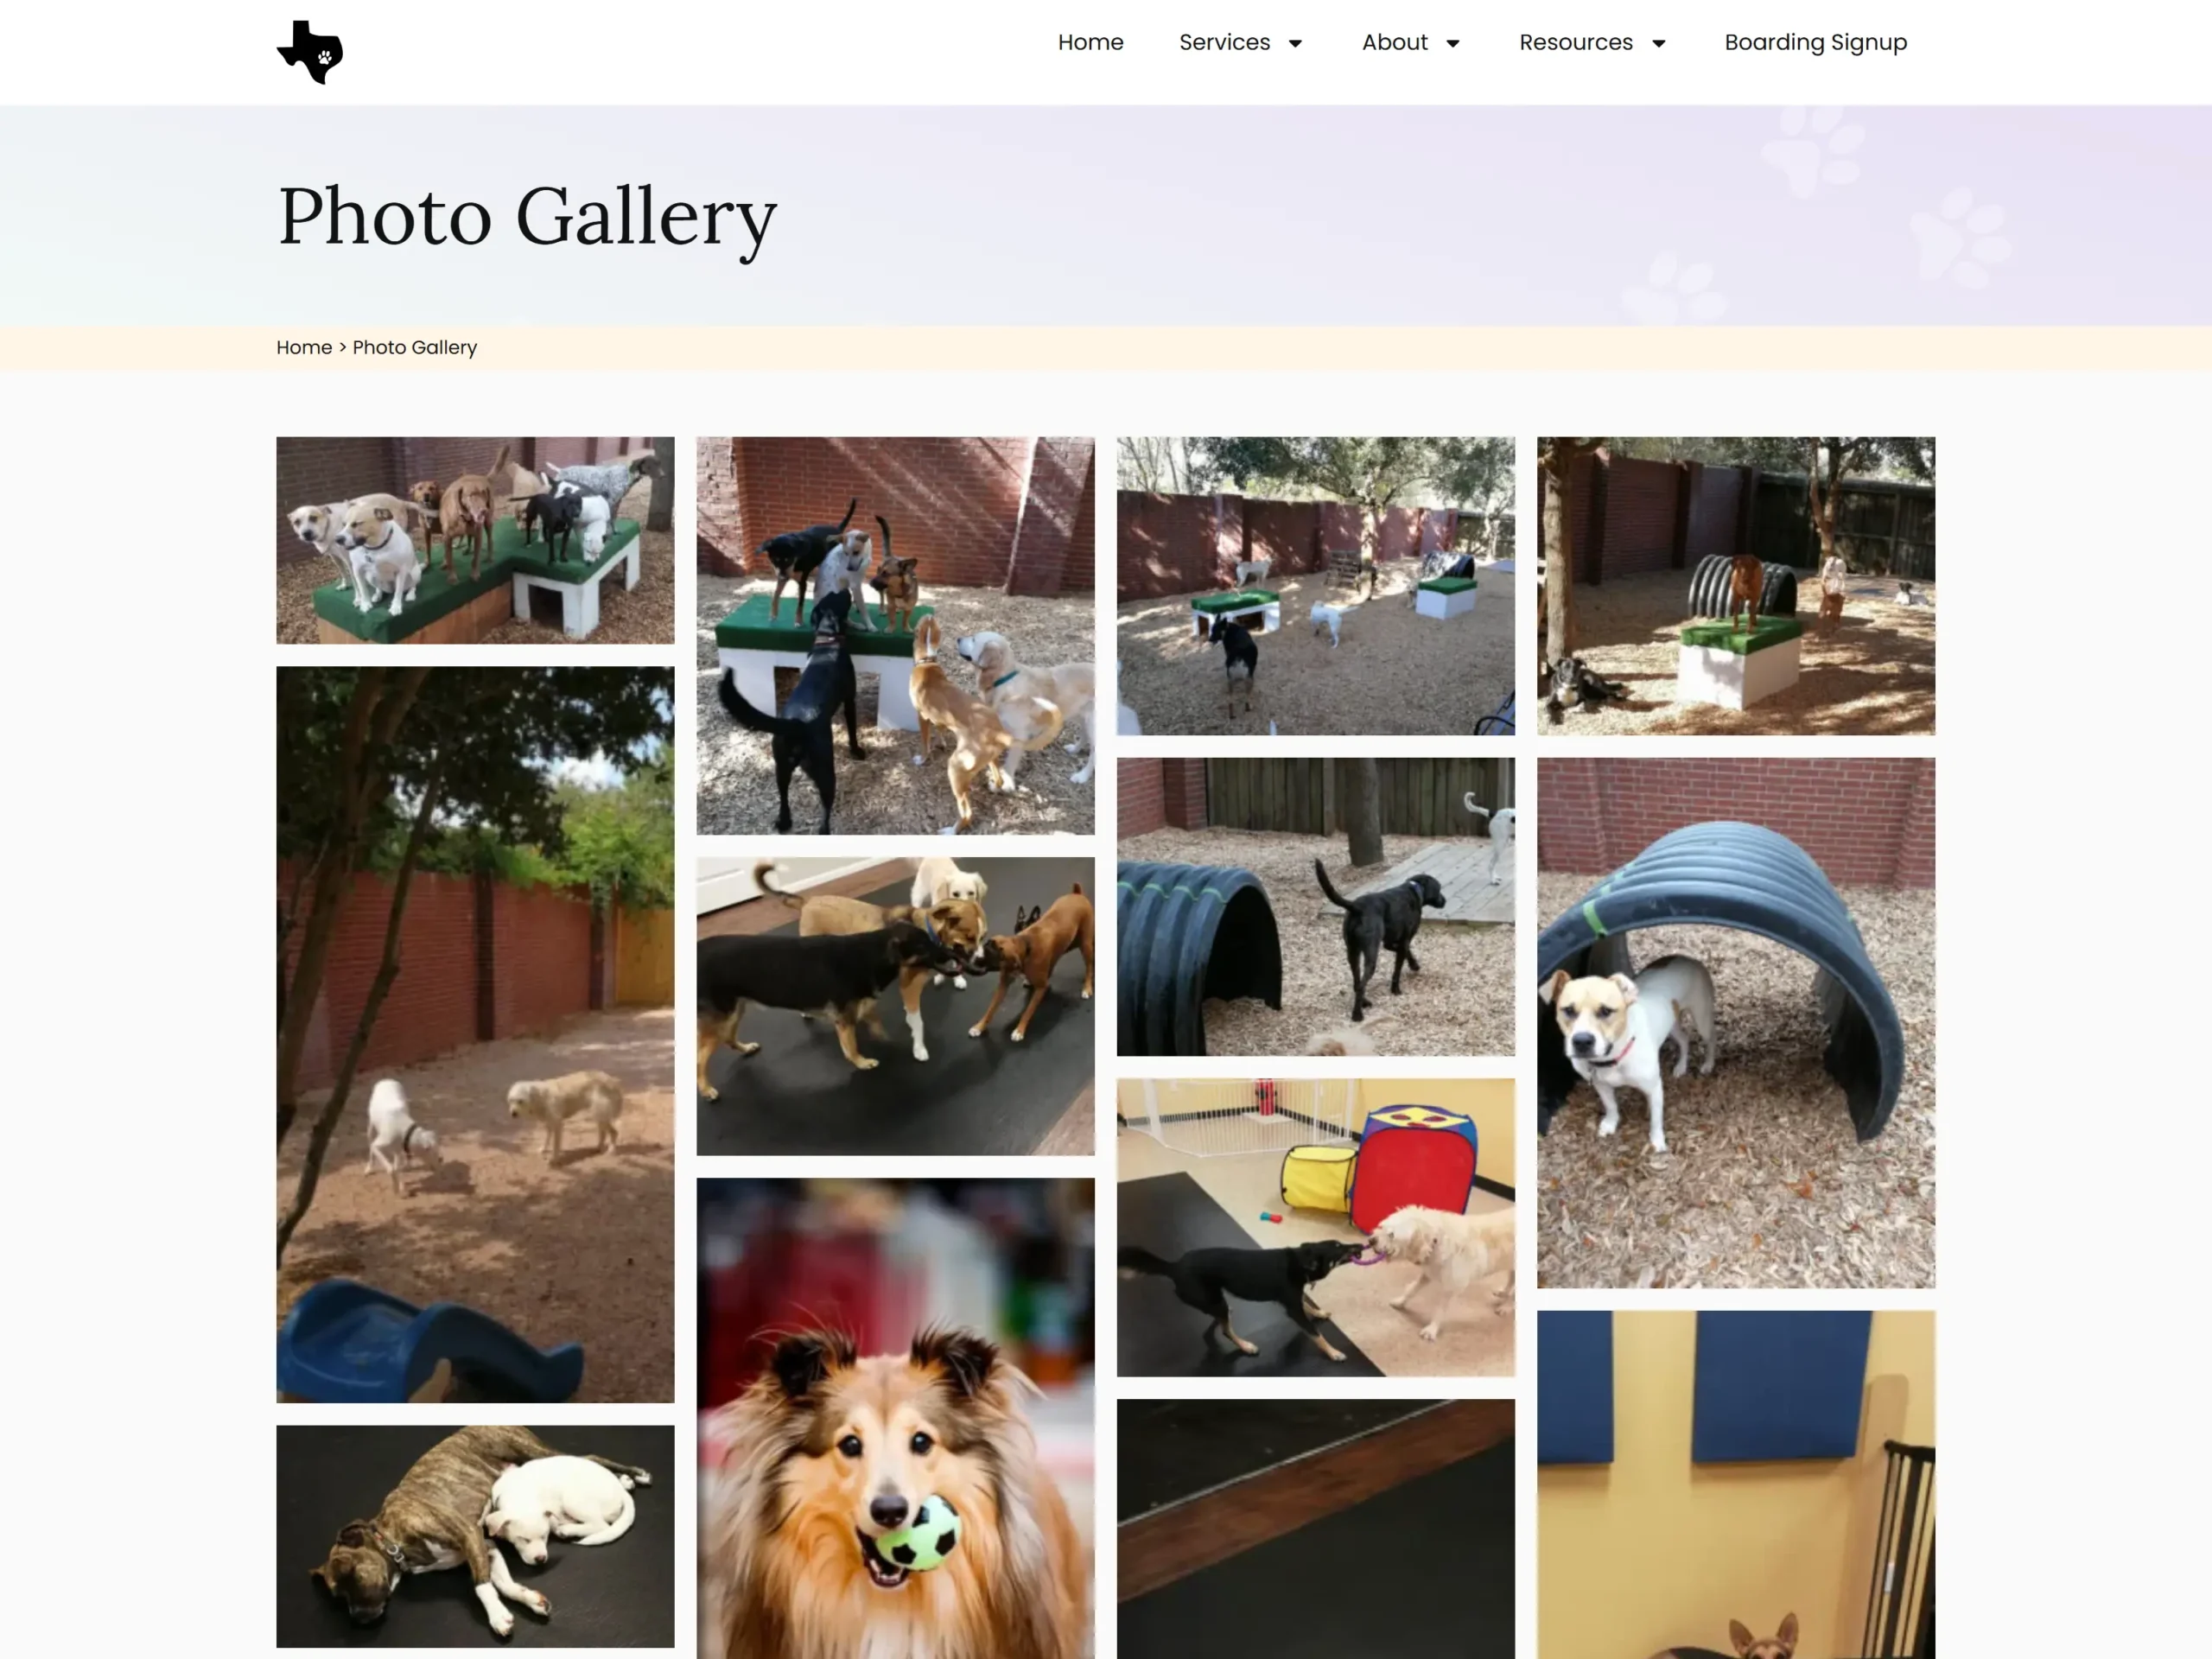2212x1659 pixels.
Task: Open tall photo with blue slide
Action: pos(475,1034)
